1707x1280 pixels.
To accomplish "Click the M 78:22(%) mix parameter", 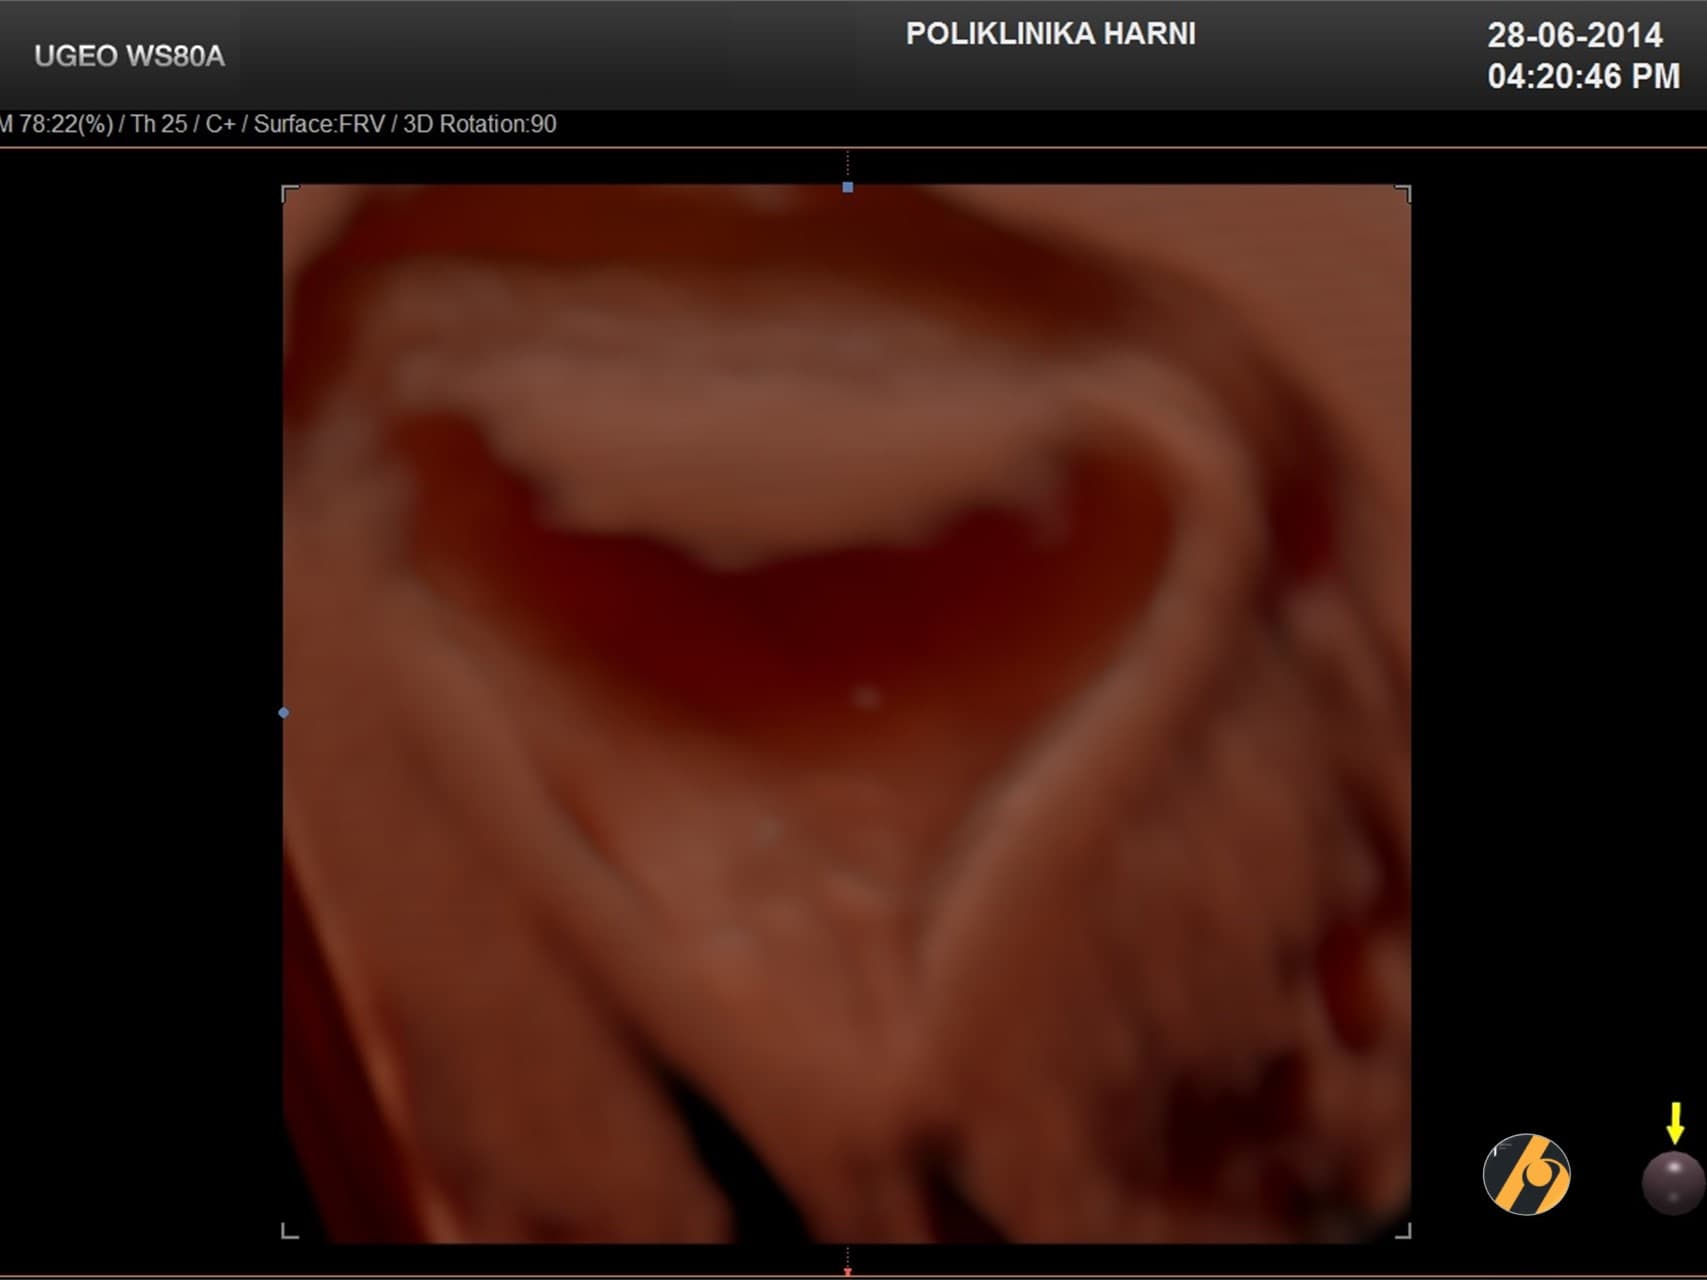I will tap(56, 124).
